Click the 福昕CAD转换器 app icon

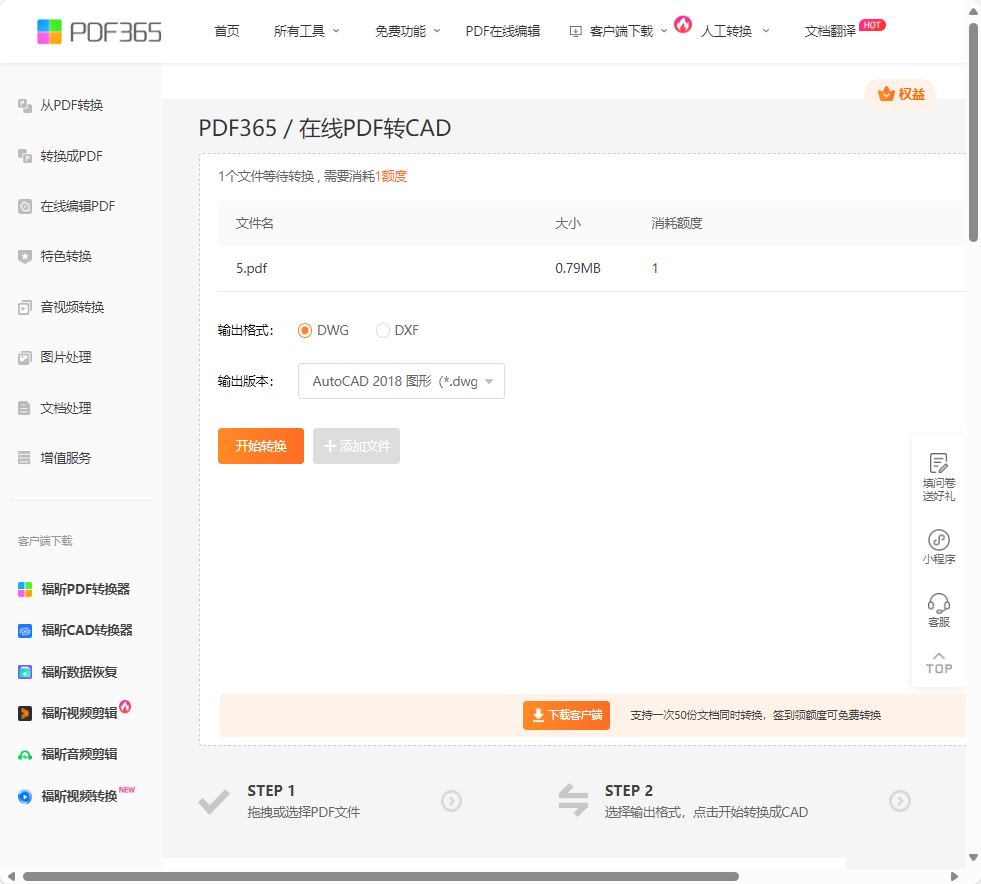[25, 631]
